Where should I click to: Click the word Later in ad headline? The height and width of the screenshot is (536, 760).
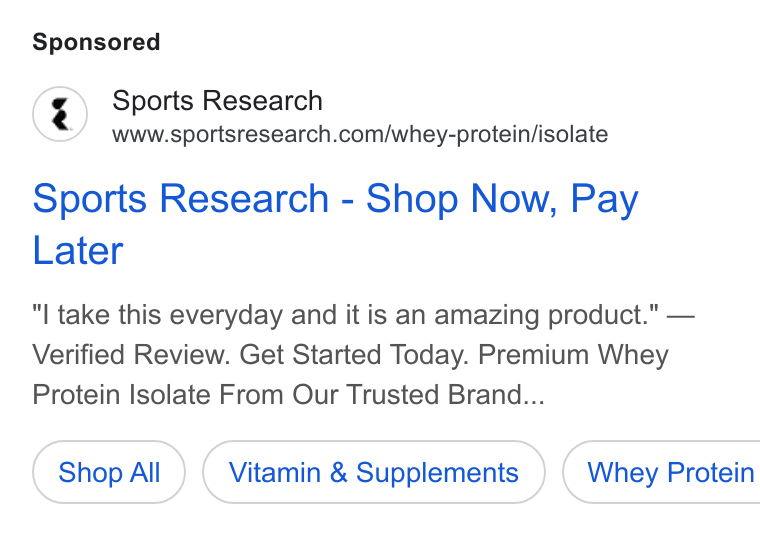coord(78,251)
